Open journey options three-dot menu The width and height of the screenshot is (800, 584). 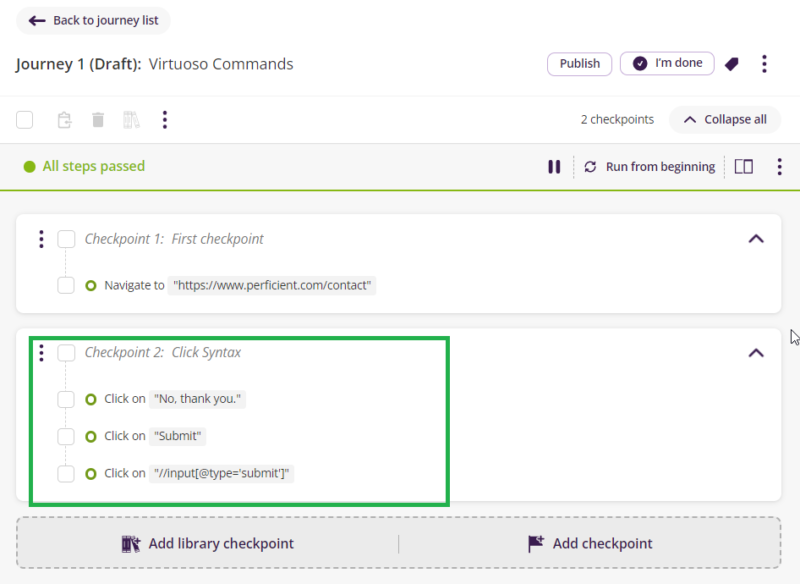coord(764,64)
